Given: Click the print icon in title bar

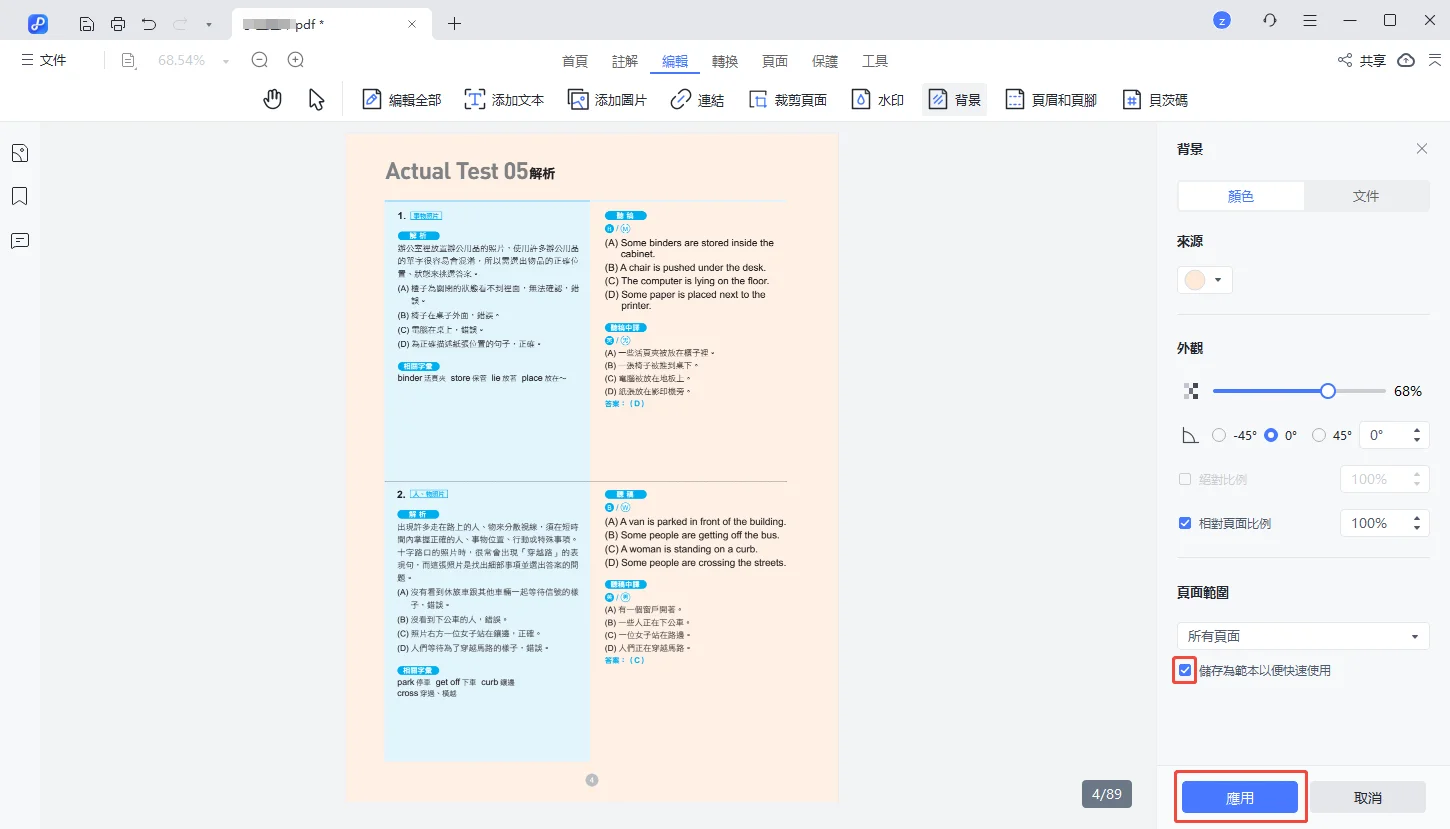Looking at the screenshot, I should pos(118,23).
